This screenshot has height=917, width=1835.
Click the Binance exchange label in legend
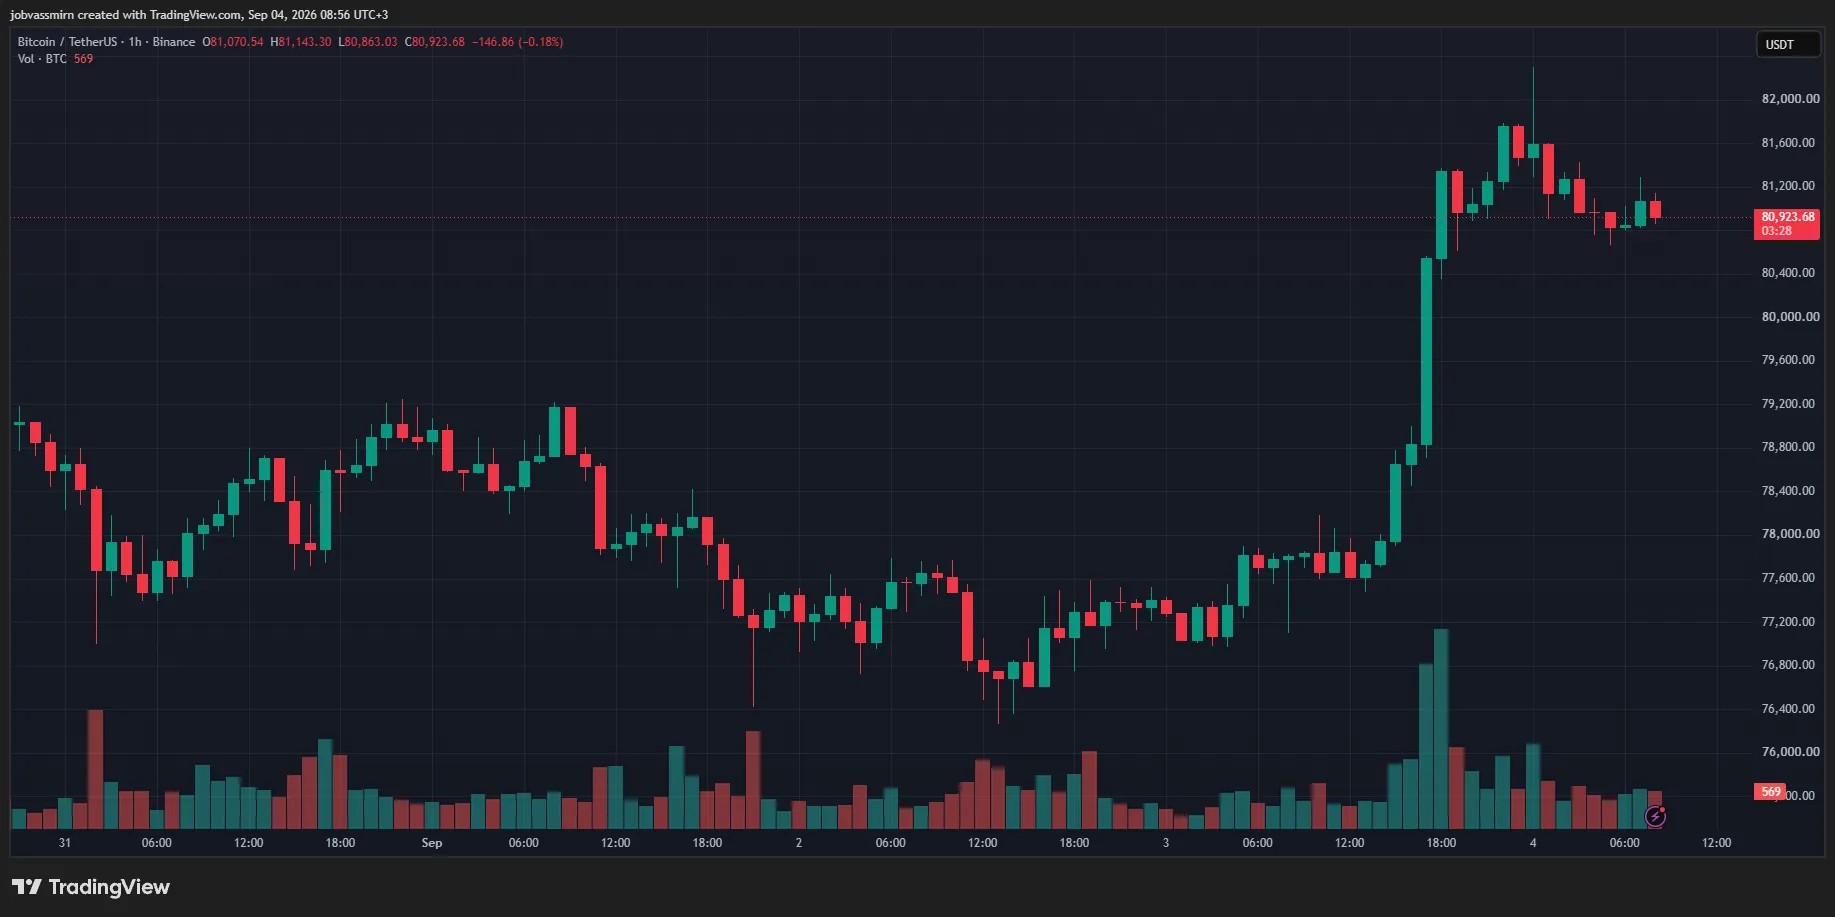[x=174, y=42]
